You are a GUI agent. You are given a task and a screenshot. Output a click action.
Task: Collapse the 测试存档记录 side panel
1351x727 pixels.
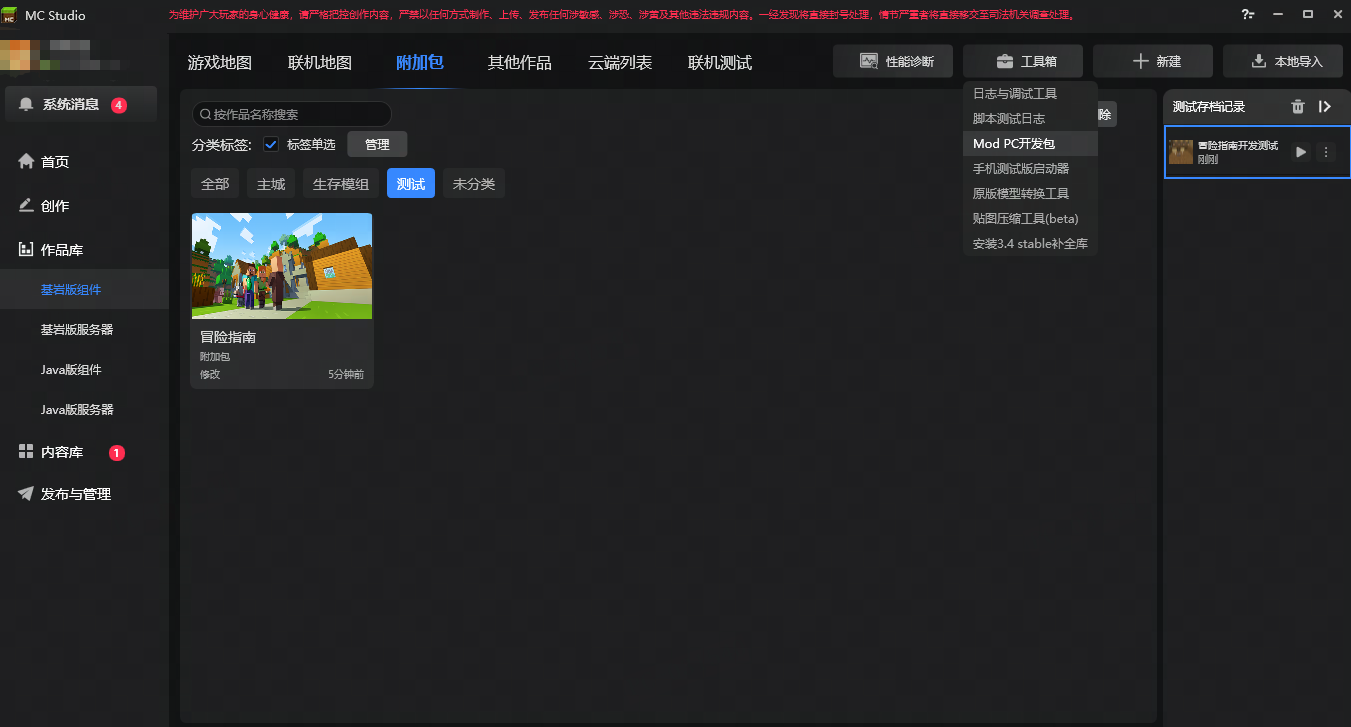tap(1325, 107)
